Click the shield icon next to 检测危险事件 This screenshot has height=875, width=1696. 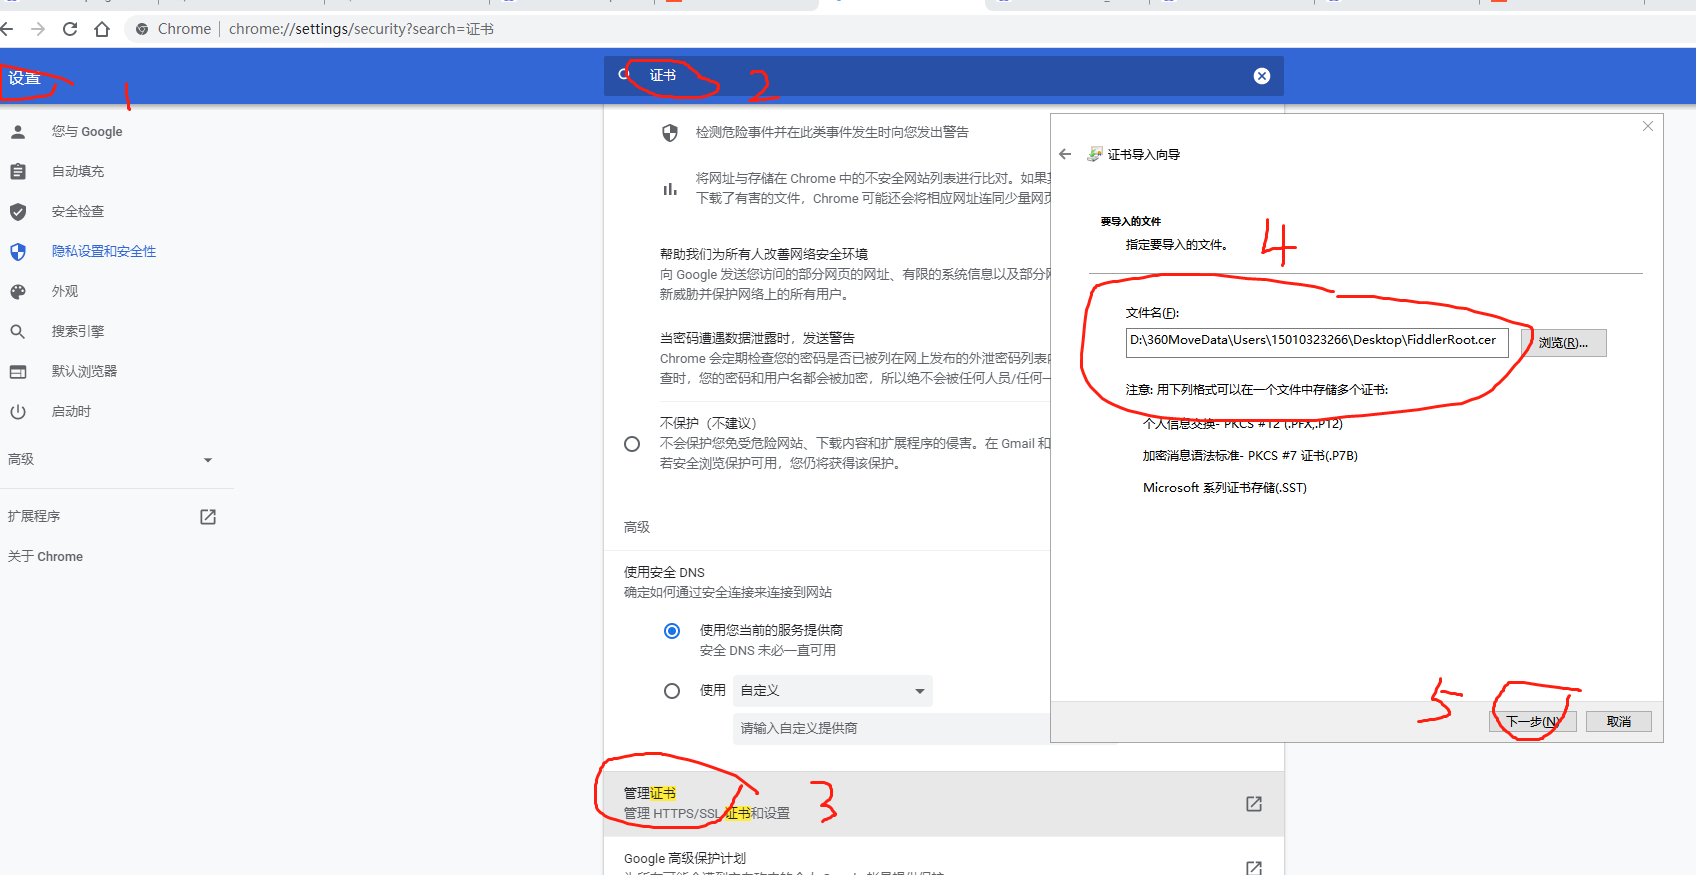[x=670, y=133]
